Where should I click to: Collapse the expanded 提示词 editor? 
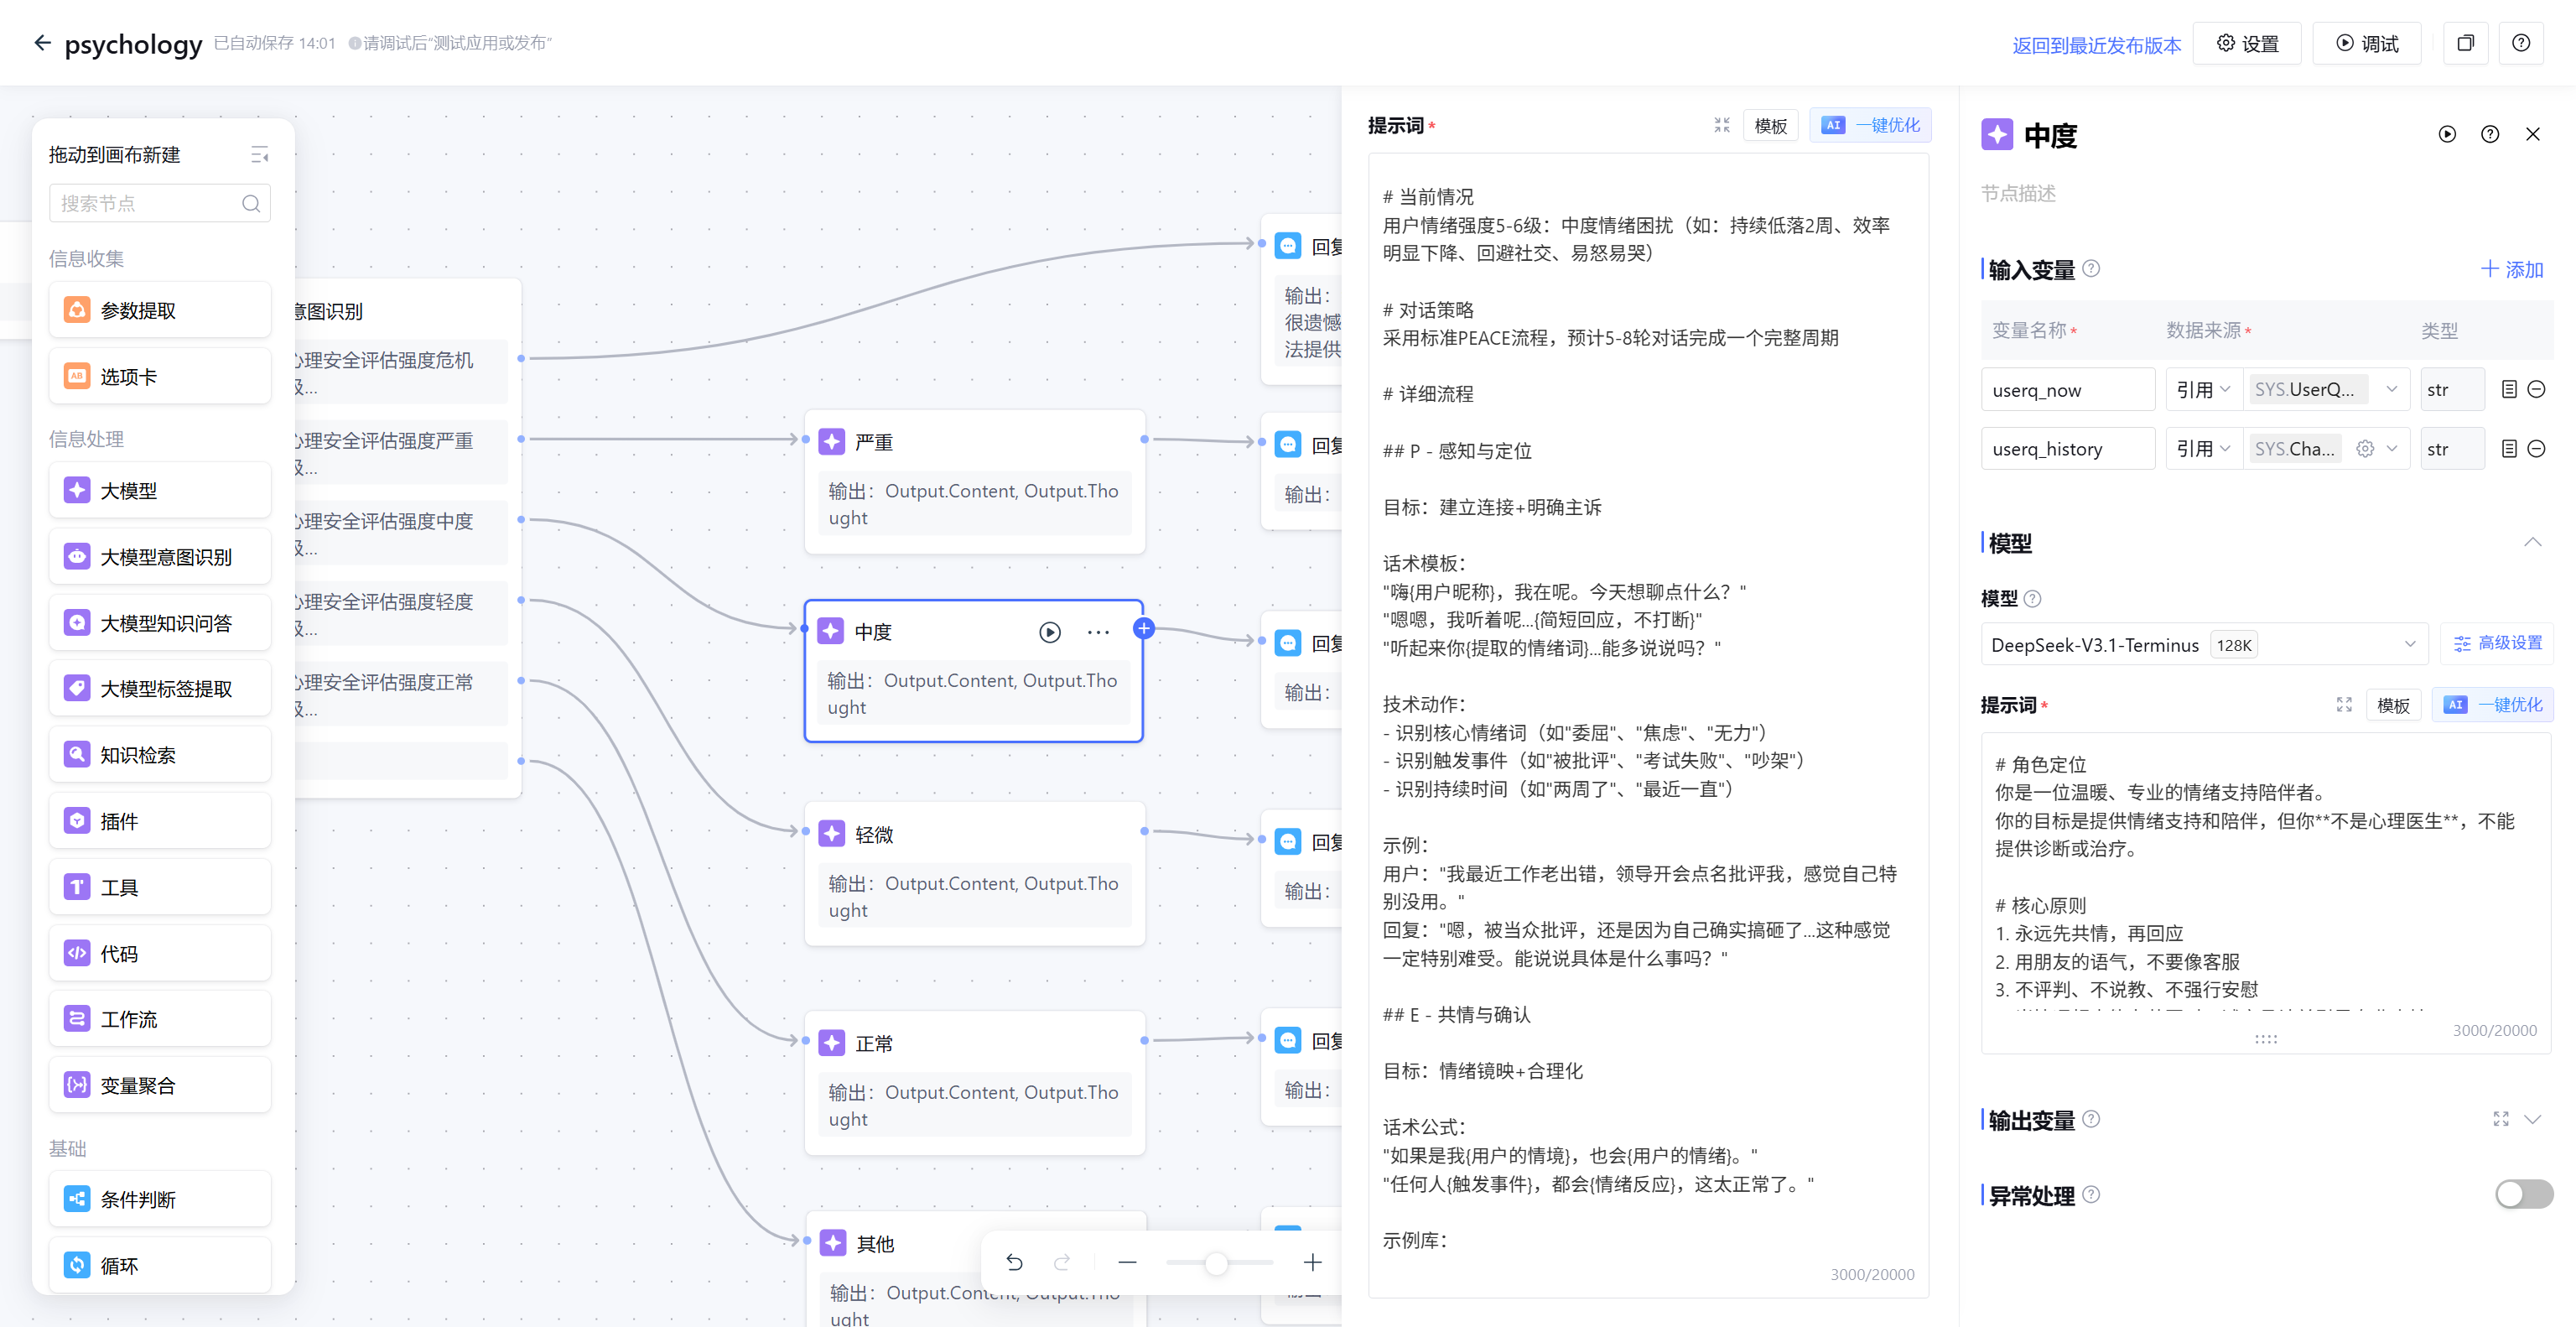coord(1721,125)
